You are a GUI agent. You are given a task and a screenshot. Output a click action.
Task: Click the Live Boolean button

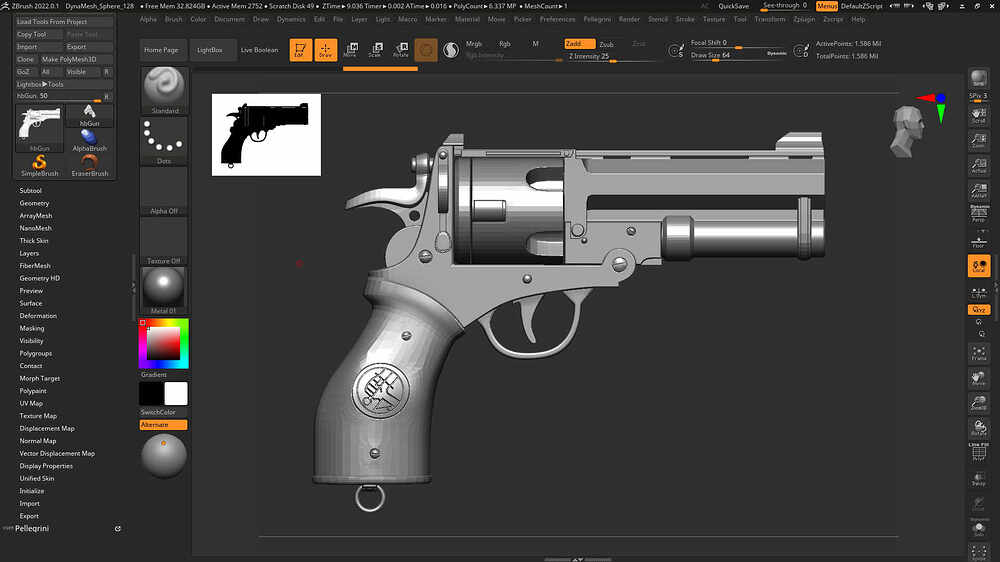pos(260,50)
